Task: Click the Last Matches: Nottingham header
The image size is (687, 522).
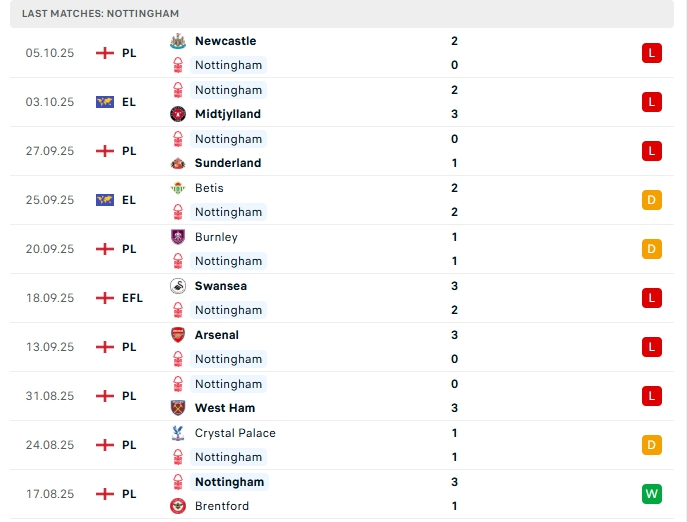Action: [100, 14]
